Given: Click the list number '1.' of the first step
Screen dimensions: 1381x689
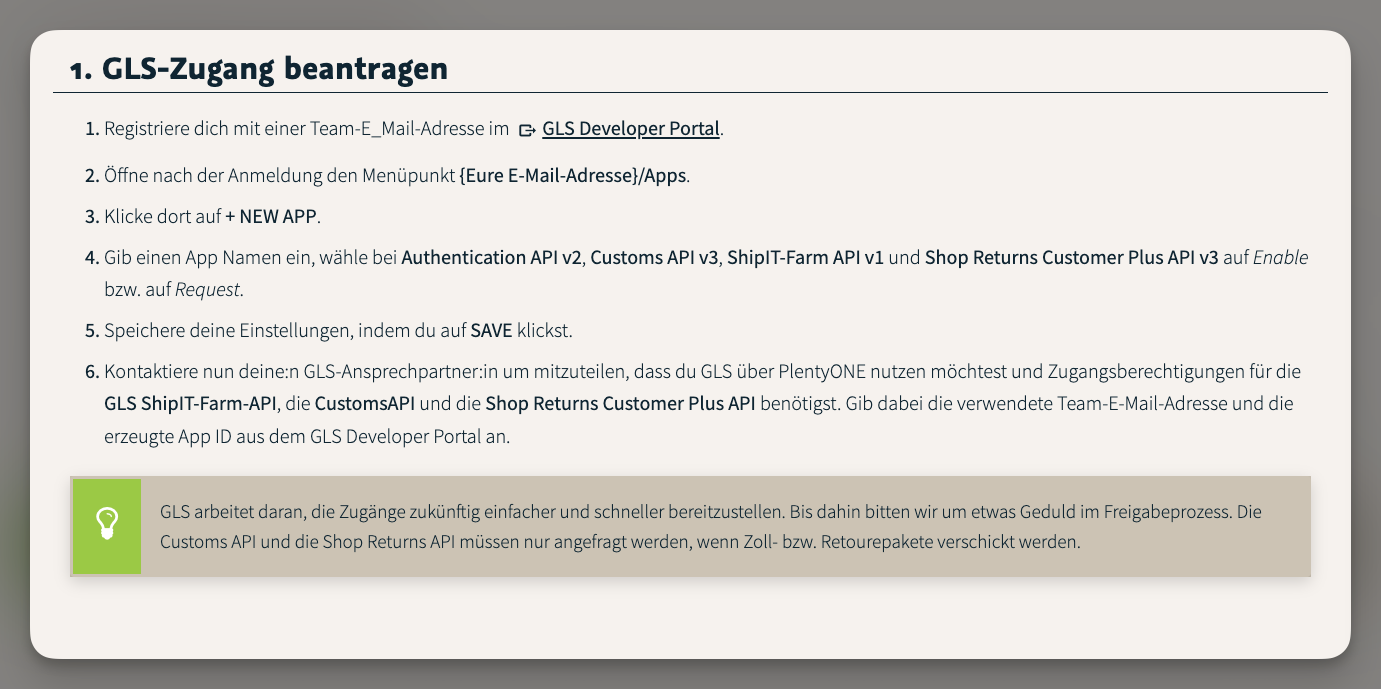Looking at the screenshot, I should 92,129.
